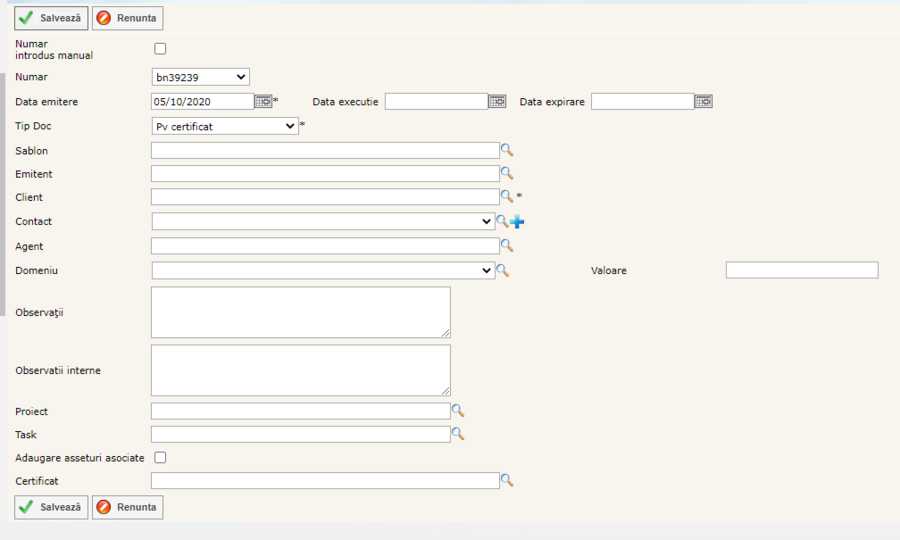Expand the Contact dropdown

[x=323, y=221]
